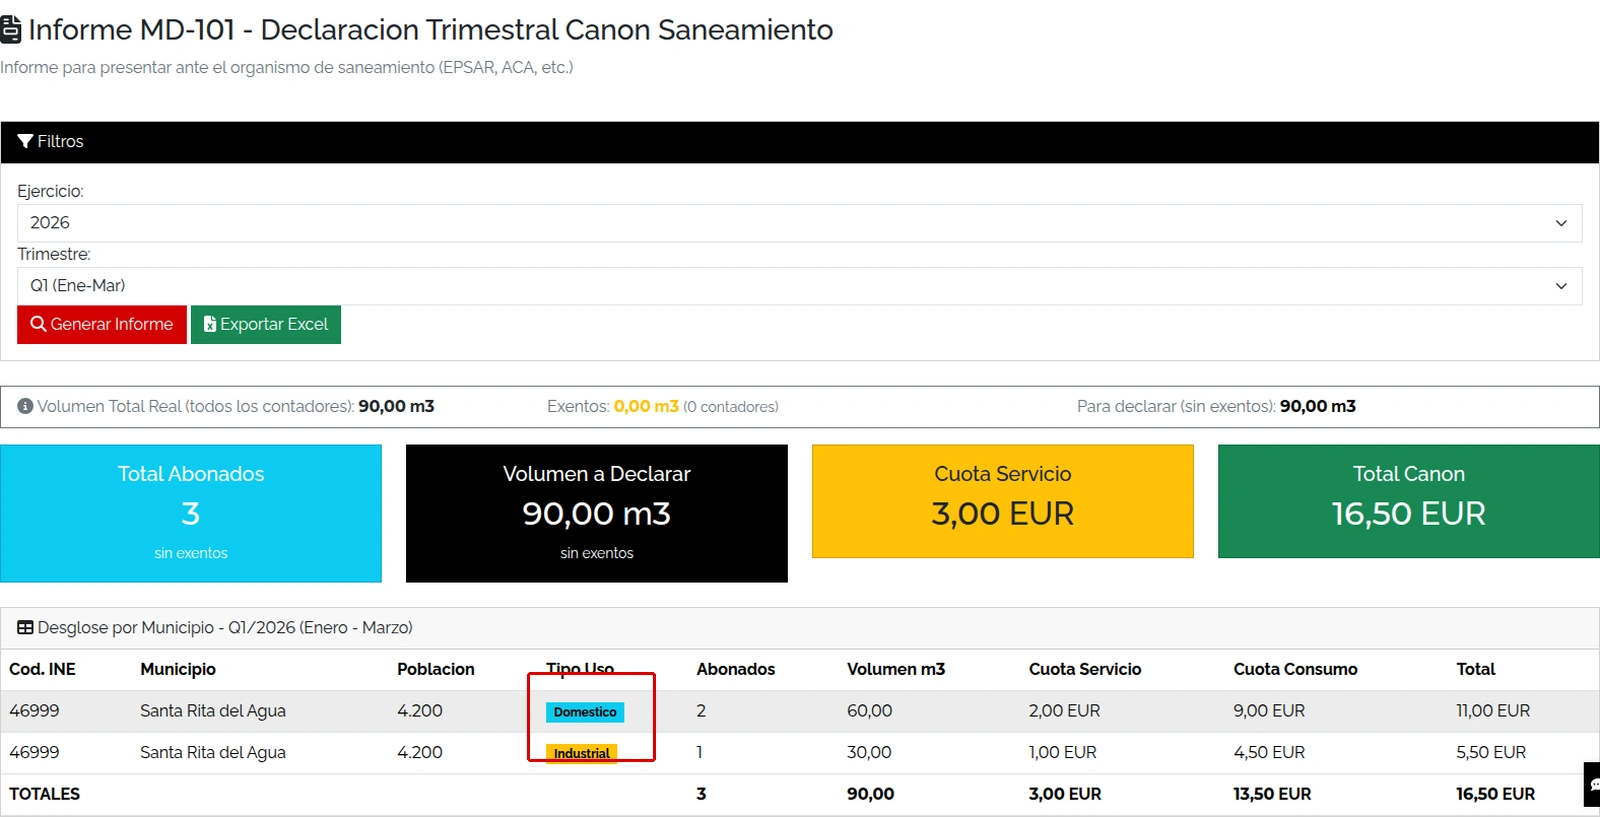1600x817 pixels.
Task: Open the Ejercicio dropdown showing 2026
Action: coord(799,223)
